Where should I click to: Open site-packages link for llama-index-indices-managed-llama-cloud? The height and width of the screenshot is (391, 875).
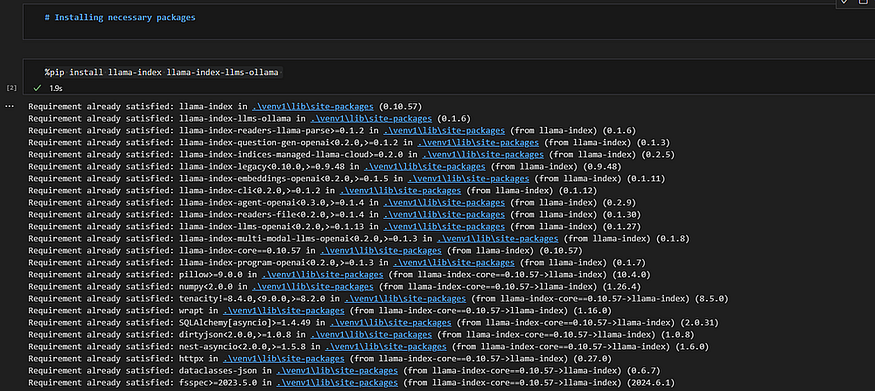tap(483, 155)
